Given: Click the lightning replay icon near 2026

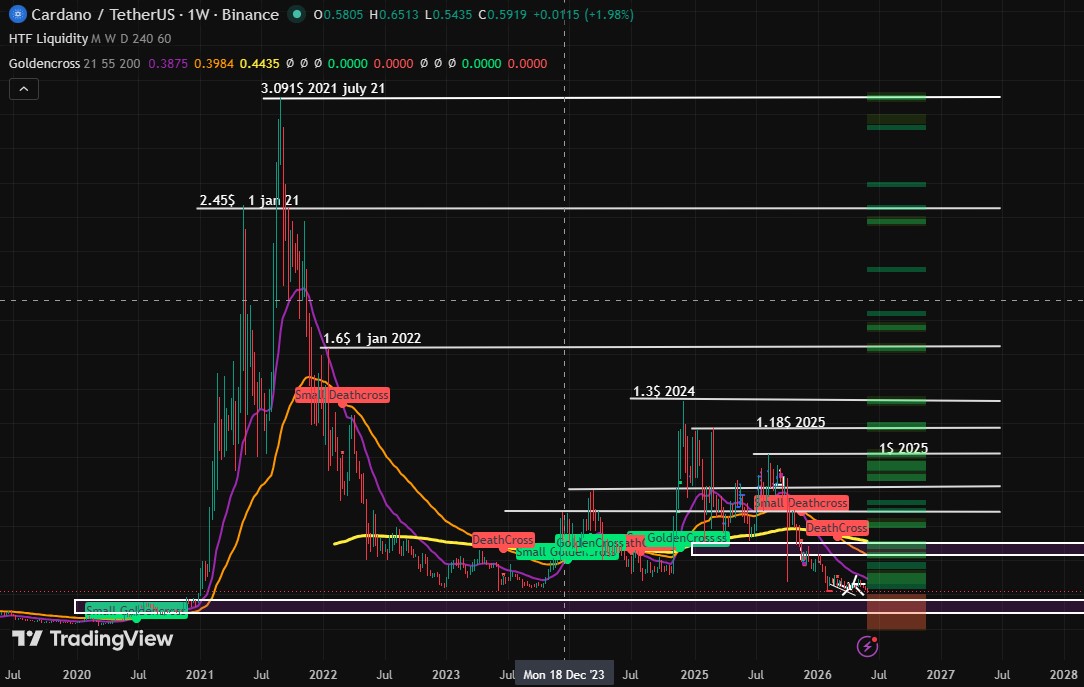Looking at the screenshot, I should [x=867, y=646].
